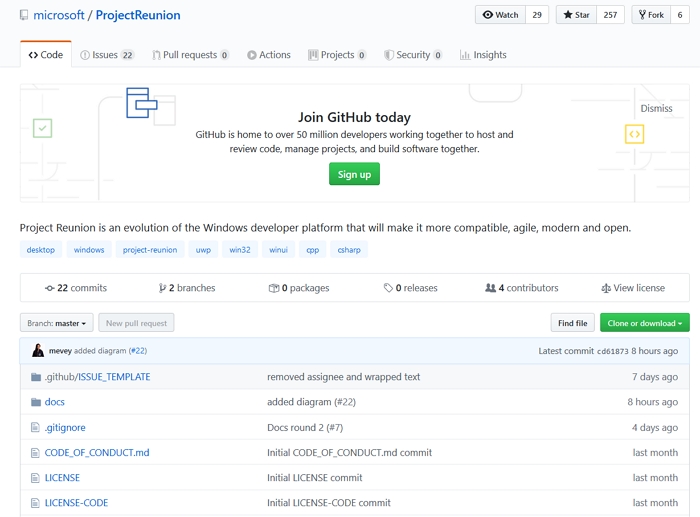Screen dimensions: 700x517
Task: Switch to the Issues tab
Action: 107,55
